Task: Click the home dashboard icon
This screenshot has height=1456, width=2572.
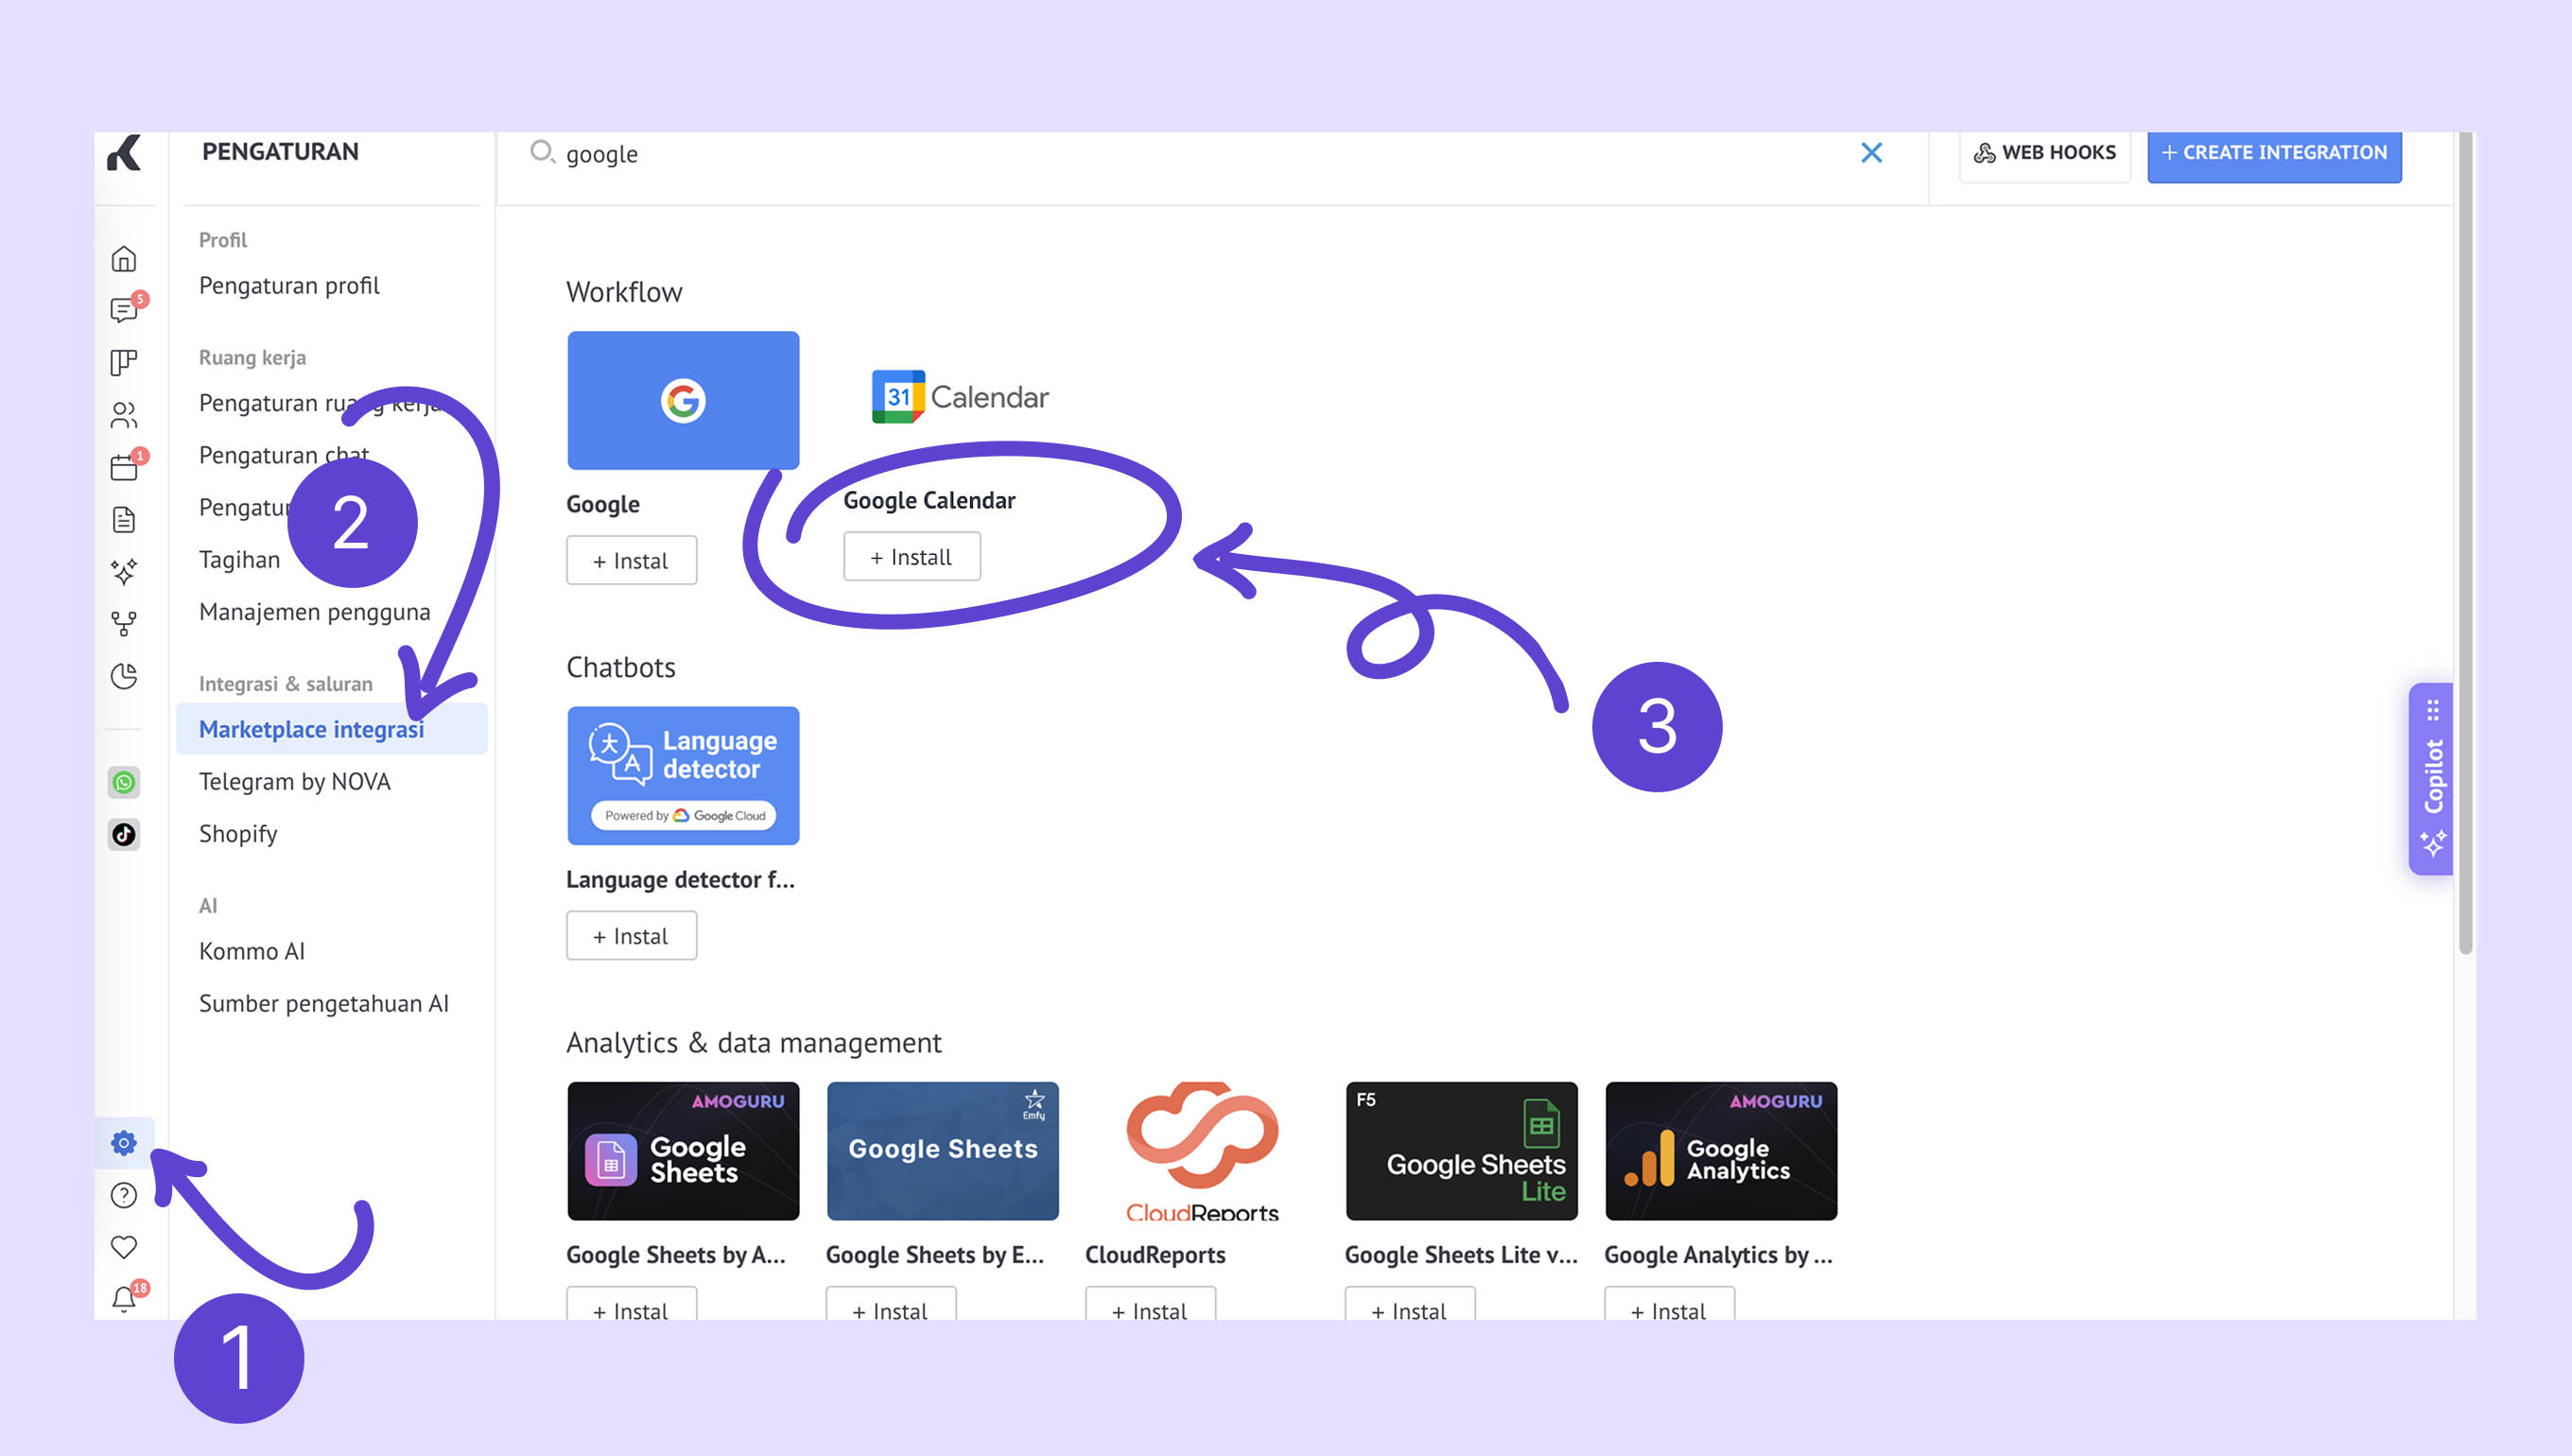Action: click(124, 259)
